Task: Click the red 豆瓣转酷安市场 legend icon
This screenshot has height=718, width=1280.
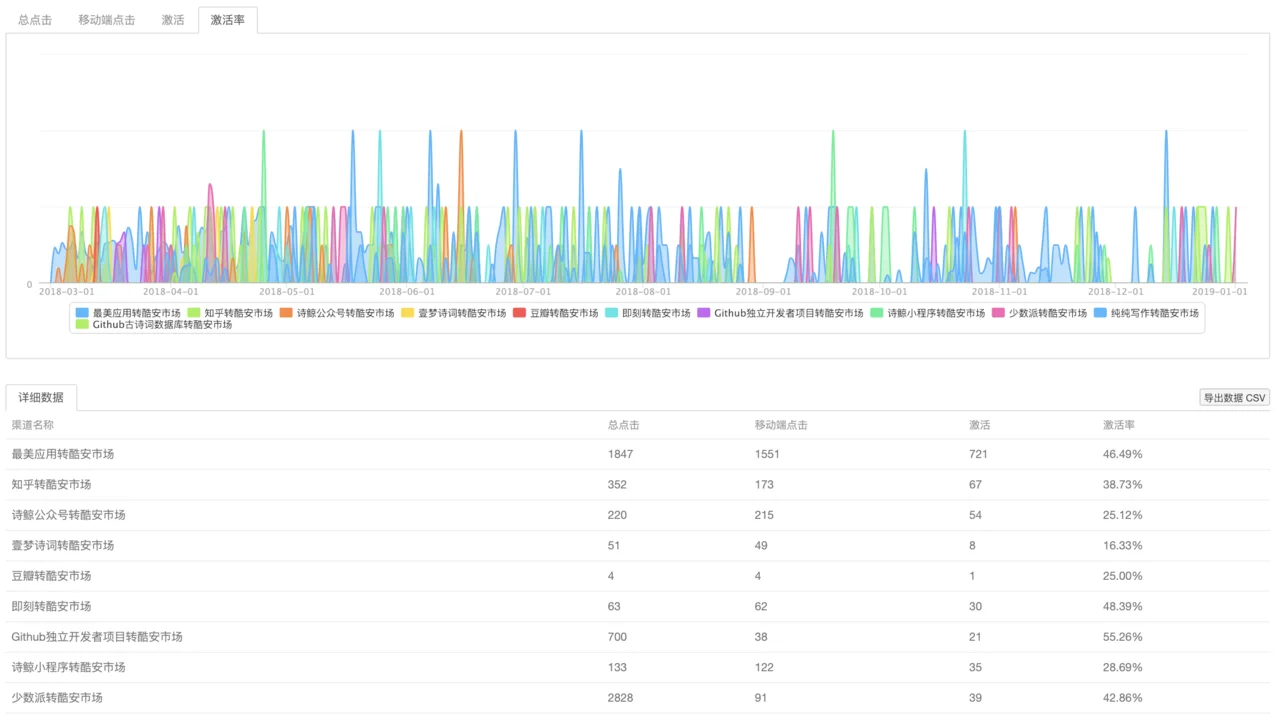Action: point(519,313)
